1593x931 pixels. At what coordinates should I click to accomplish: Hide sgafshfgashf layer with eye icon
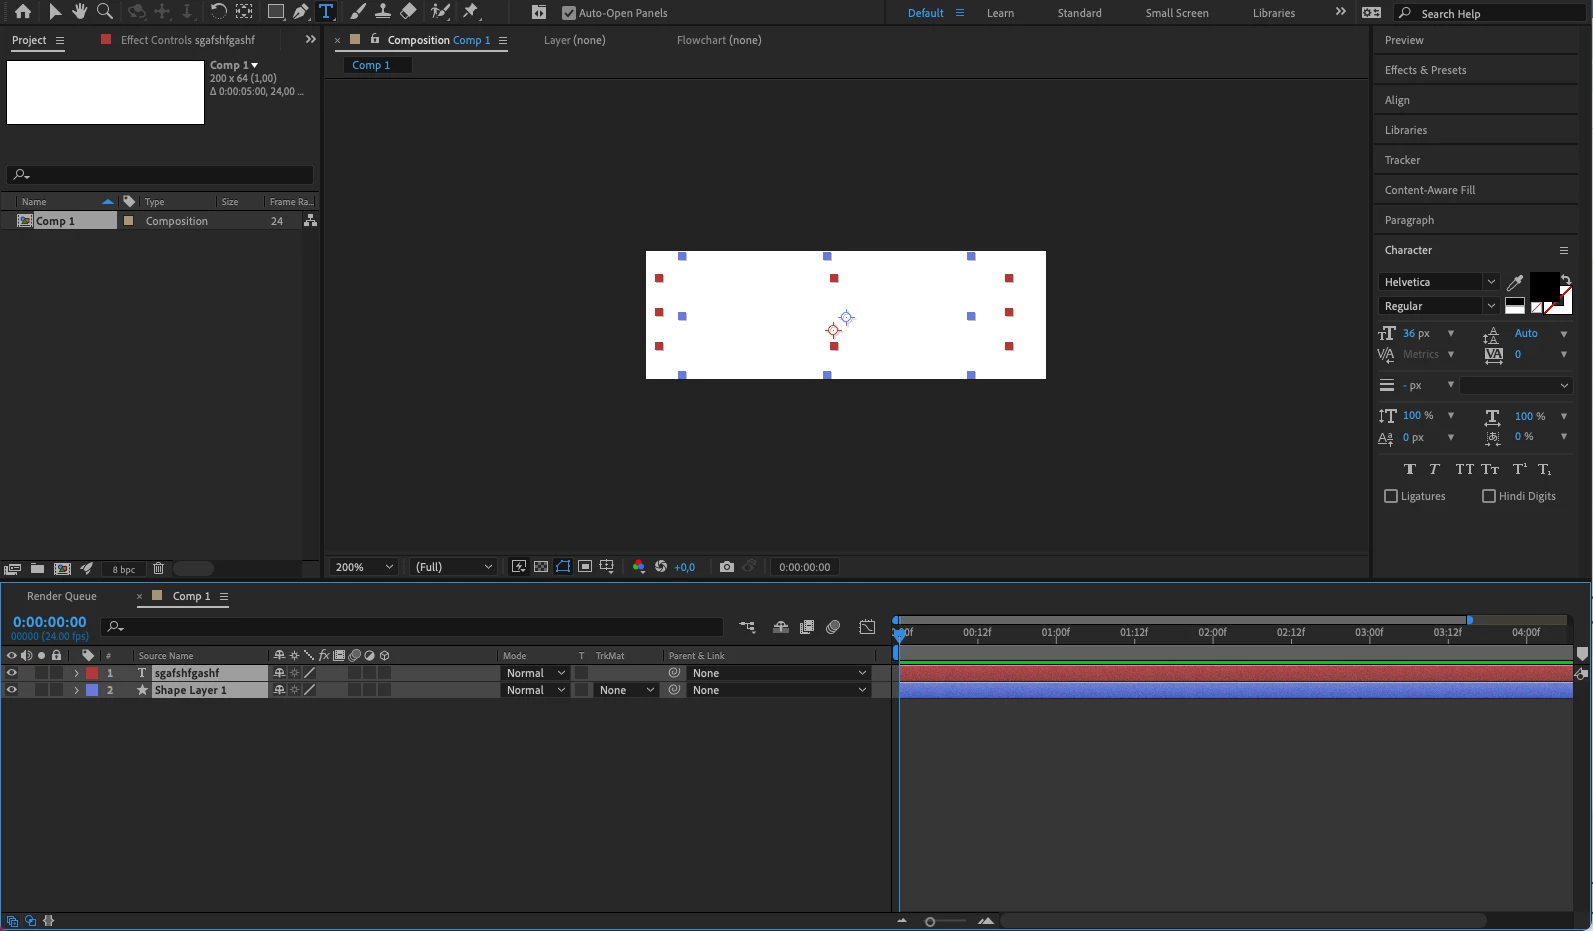pyautogui.click(x=12, y=673)
